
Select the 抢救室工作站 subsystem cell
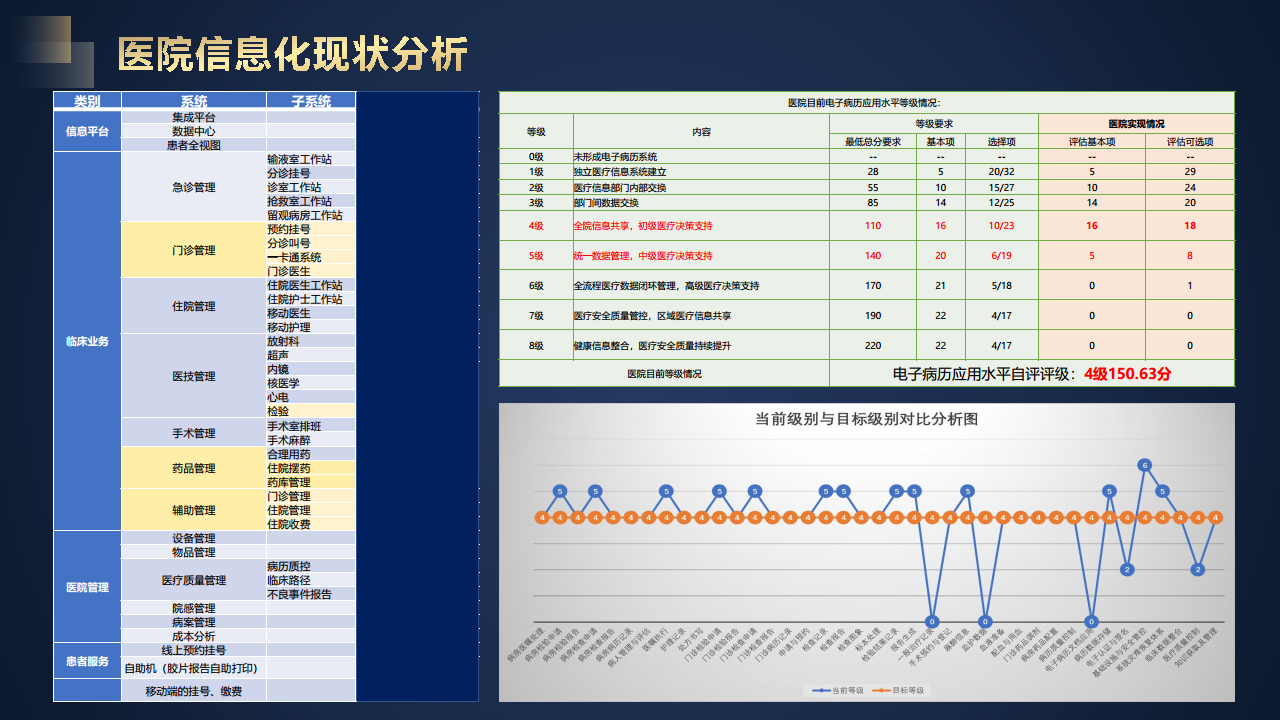[x=311, y=201]
